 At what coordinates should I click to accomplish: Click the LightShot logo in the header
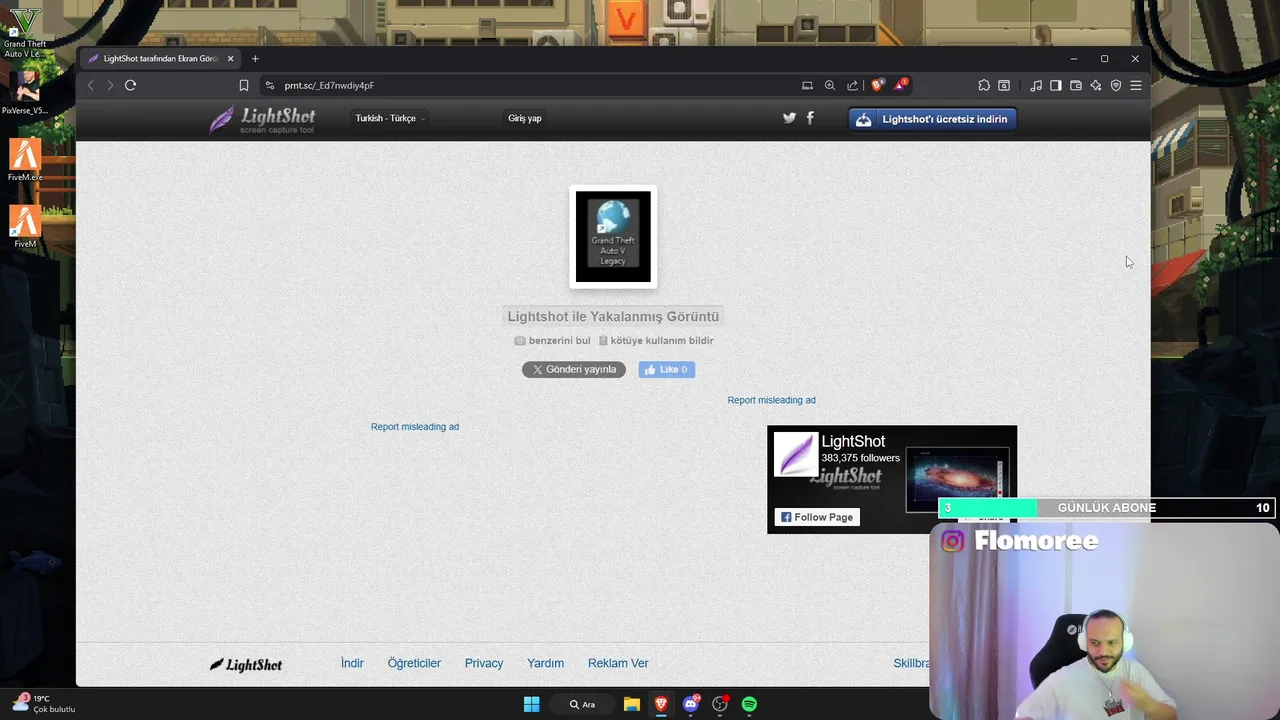261,120
